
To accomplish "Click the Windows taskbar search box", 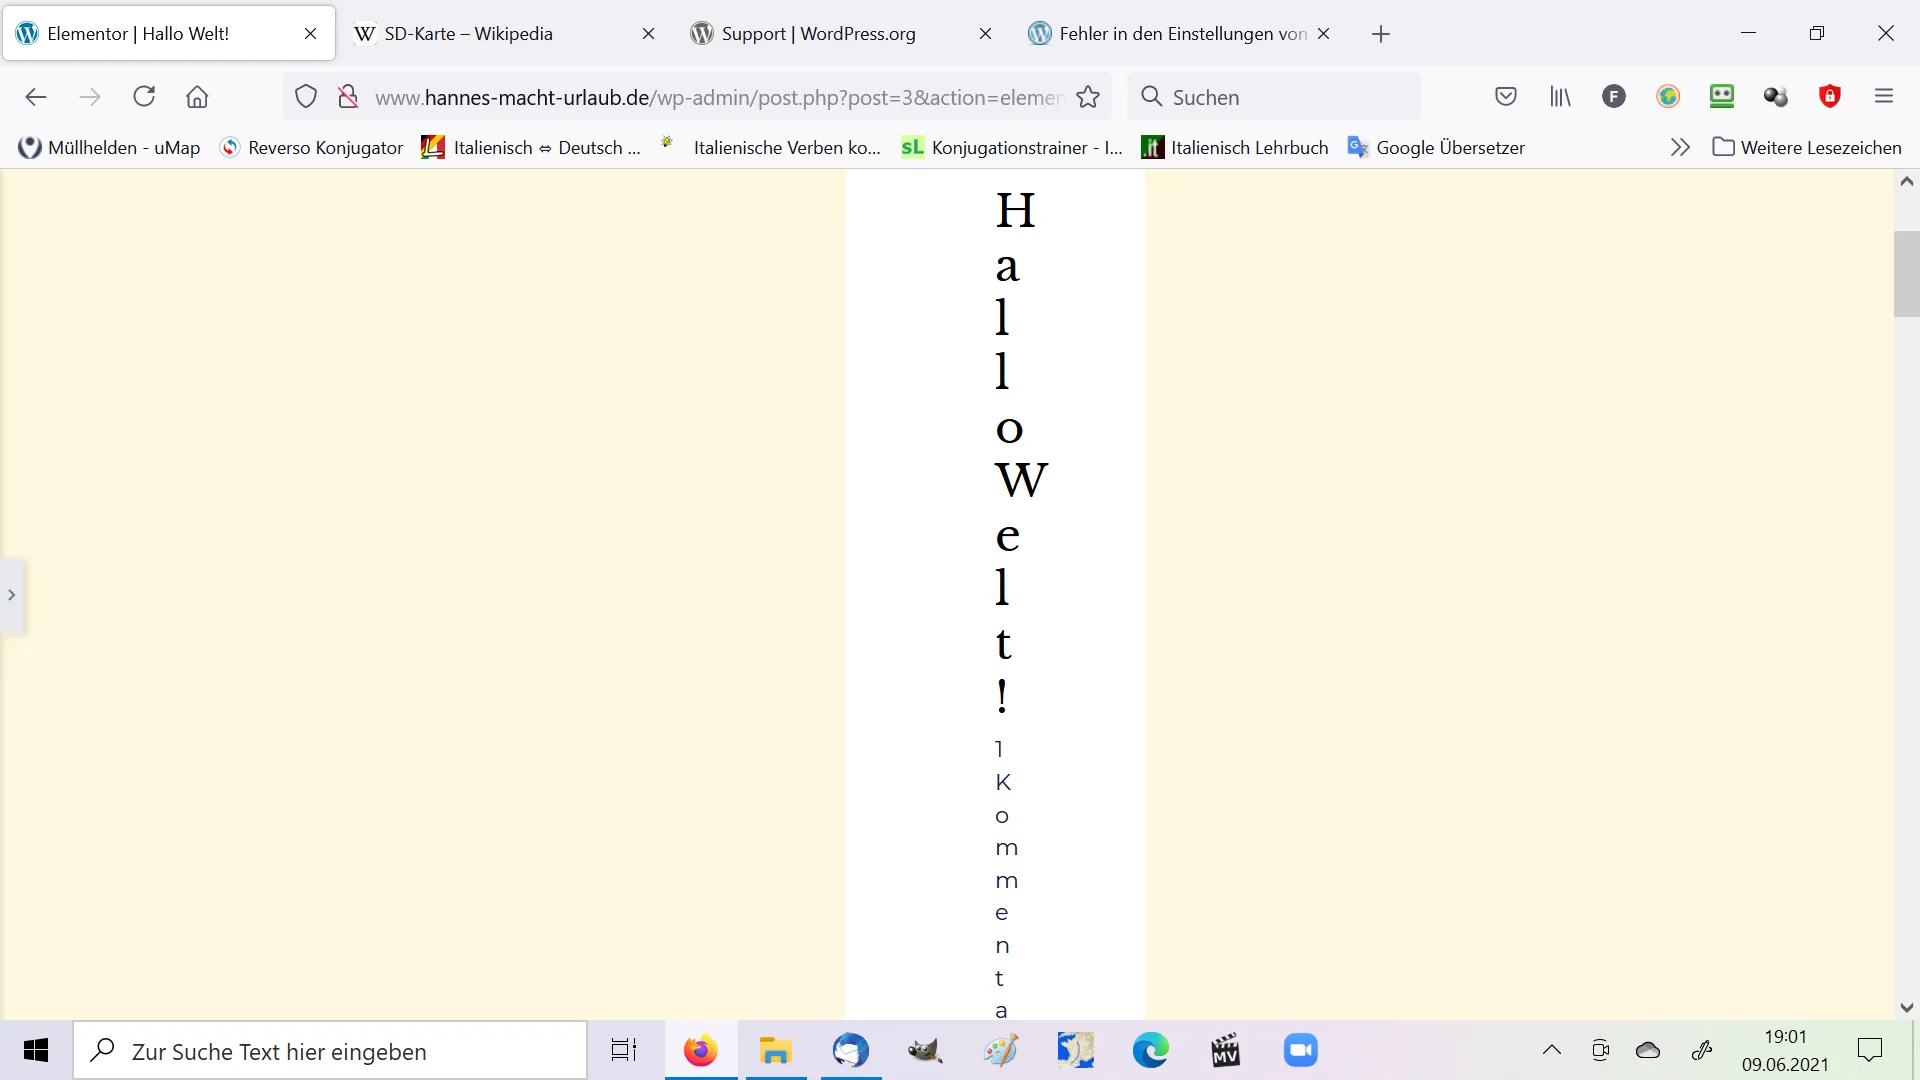I will pos(330,1051).
